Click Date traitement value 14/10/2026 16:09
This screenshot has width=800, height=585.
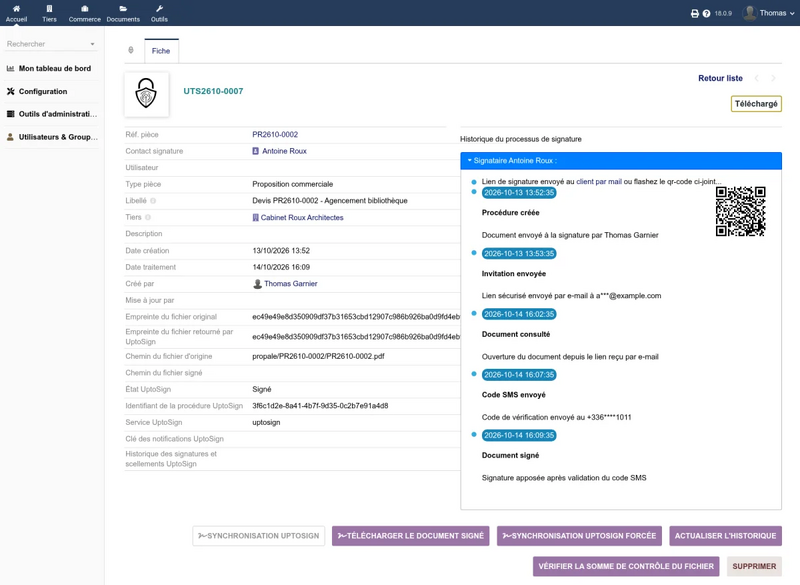pyautogui.click(x=281, y=267)
